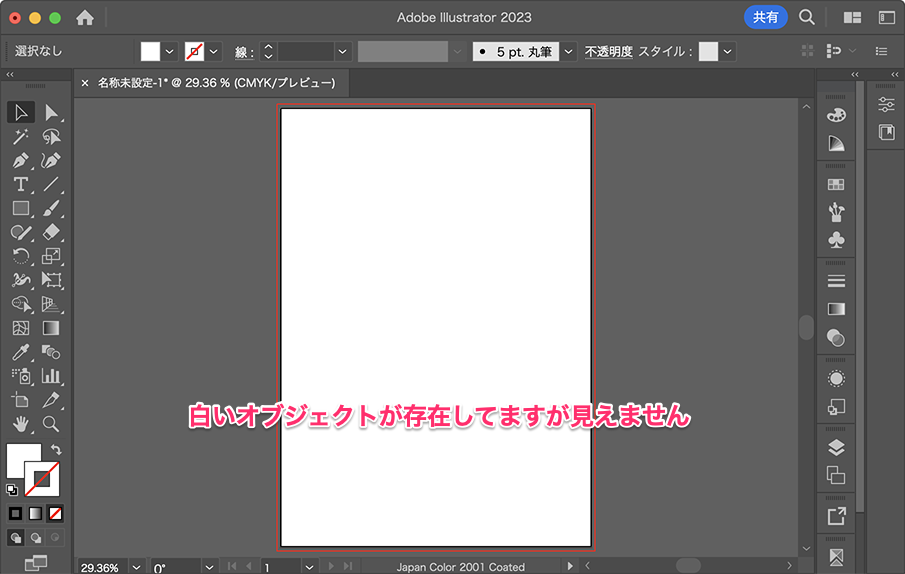Select the Eyedropper tool
This screenshot has width=905, height=574.
(20, 351)
